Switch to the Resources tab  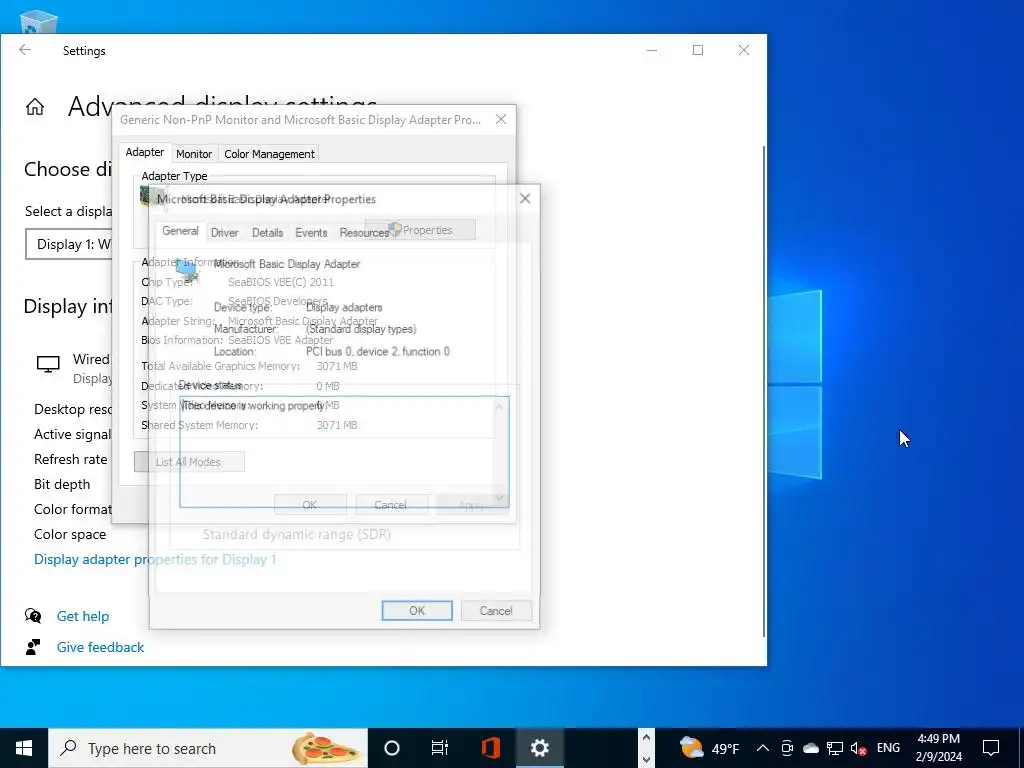[x=364, y=232]
